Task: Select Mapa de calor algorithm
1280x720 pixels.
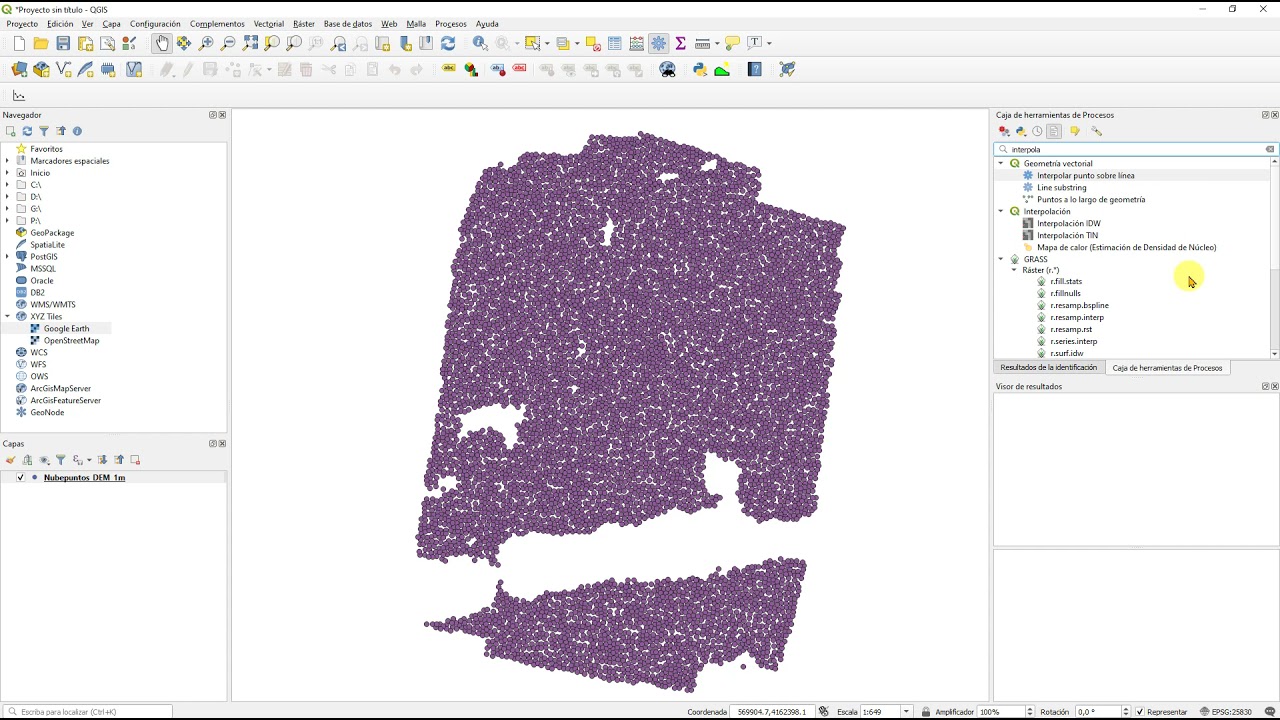Action: [1126, 247]
